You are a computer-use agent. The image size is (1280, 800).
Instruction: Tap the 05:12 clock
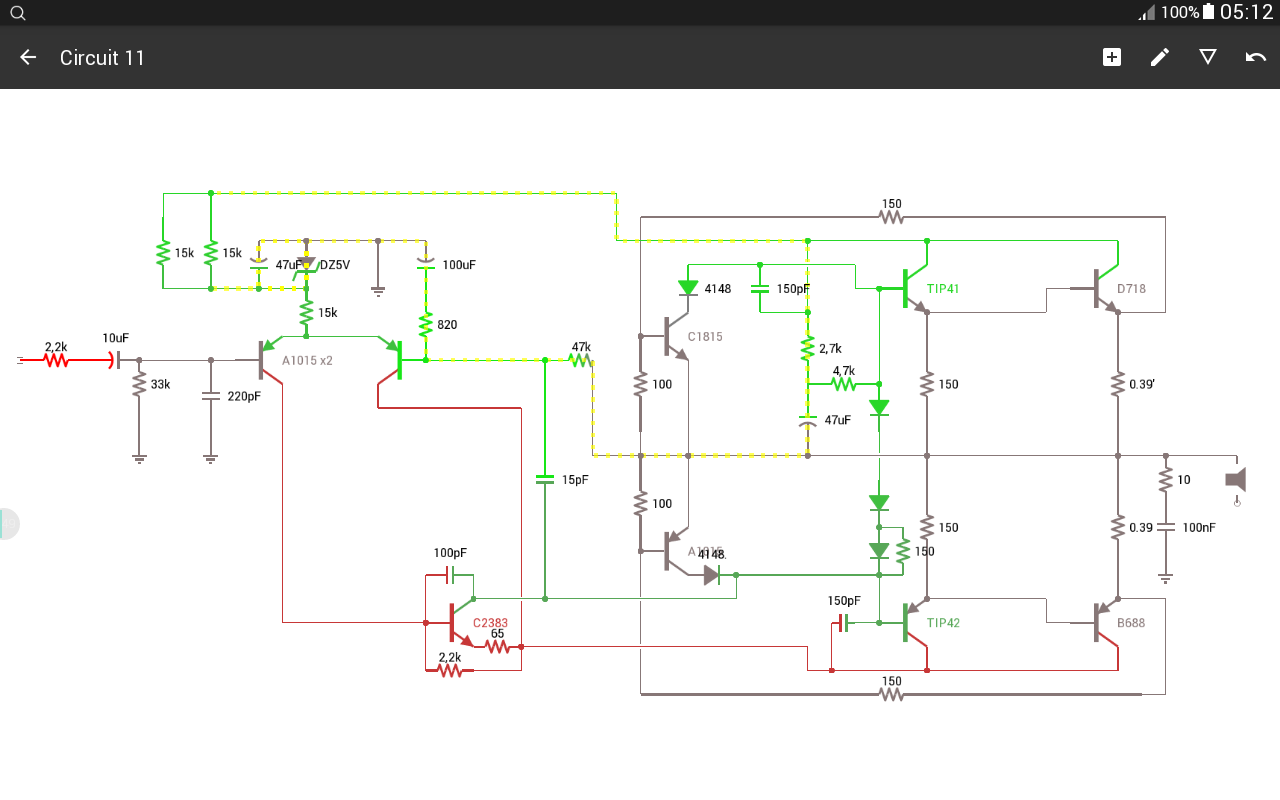(1246, 12)
